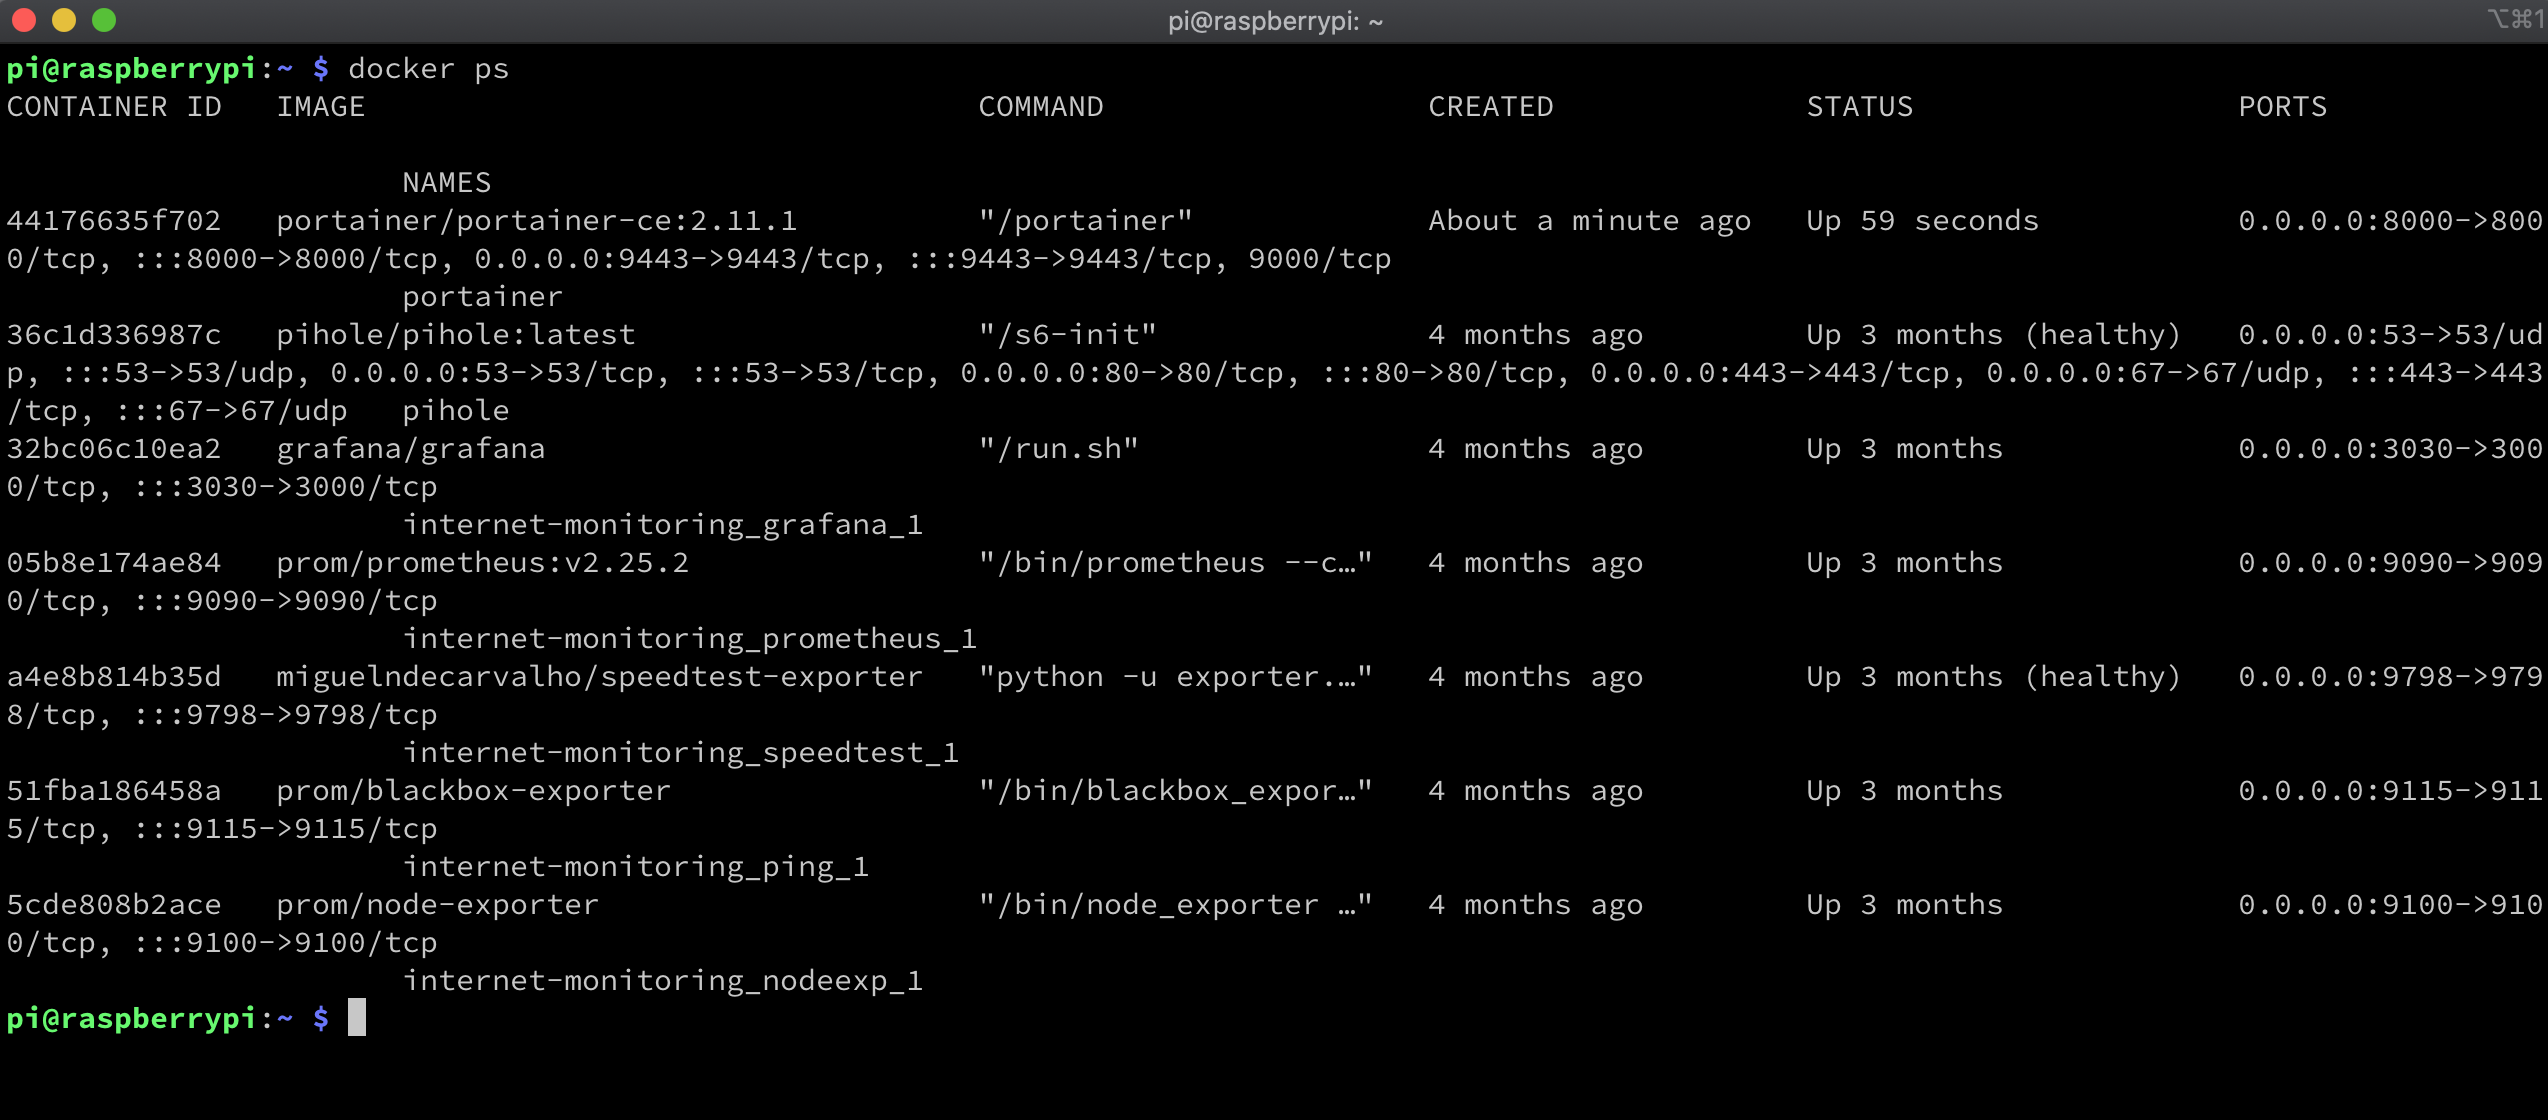Click the Up 3 months (healthy) status text
Image resolution: width=2548 pixels, height=1120 pixels.
tap(1995, 334)
